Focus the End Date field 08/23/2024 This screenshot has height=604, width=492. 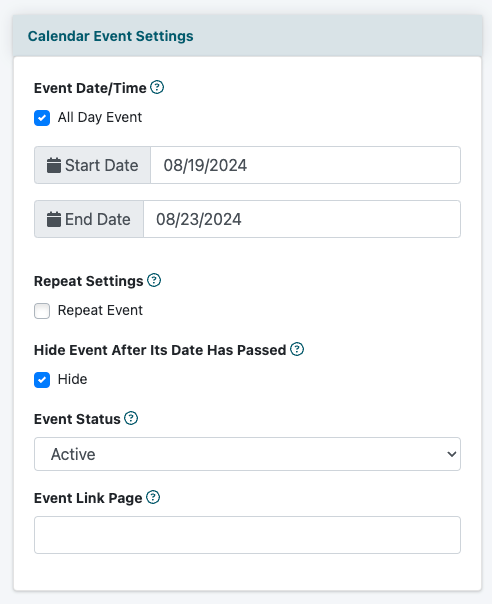pos(302,219)
